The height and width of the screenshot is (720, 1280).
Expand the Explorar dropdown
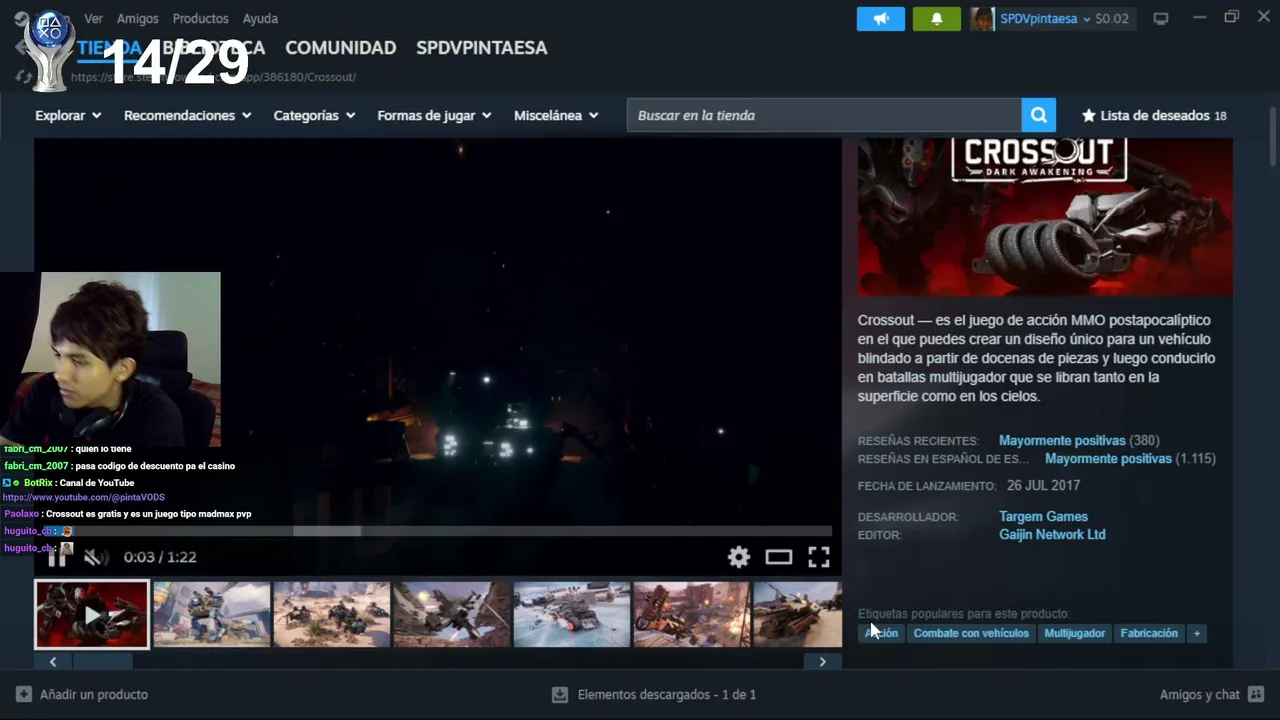[x=68, y=115]
